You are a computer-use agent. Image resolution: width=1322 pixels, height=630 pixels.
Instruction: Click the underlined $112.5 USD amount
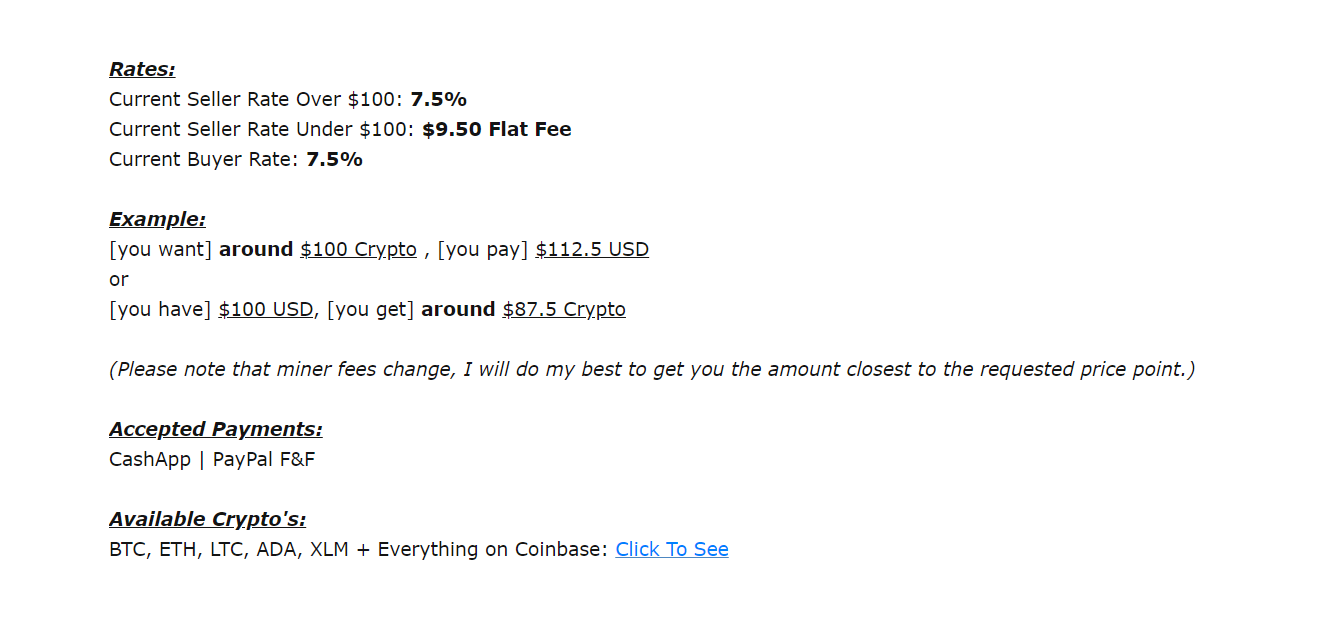coord(592,249)
